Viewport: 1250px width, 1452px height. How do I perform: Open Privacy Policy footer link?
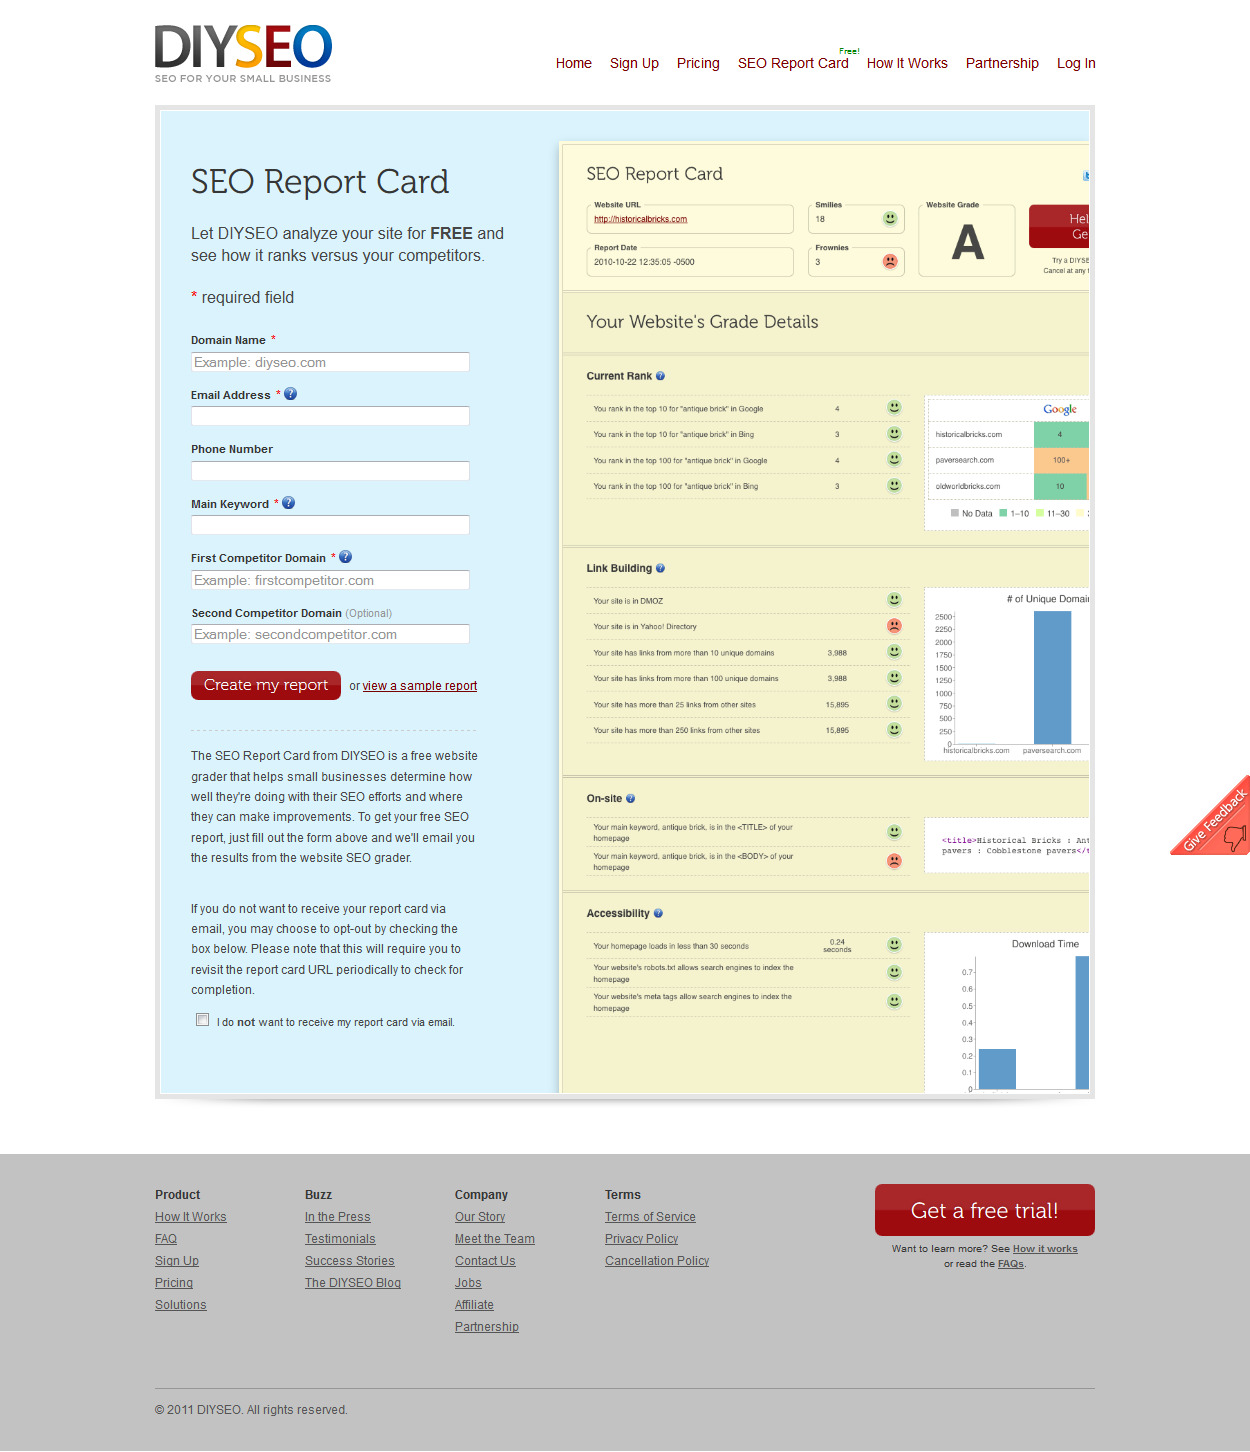641,1239
